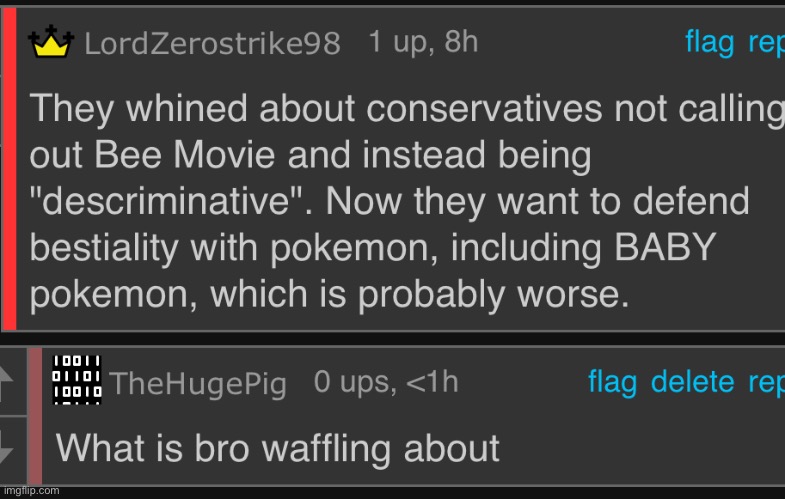Viewport: 785px width, 499px height.
Task: Click the word 'descriminative' in the comment
Action: 167,201
